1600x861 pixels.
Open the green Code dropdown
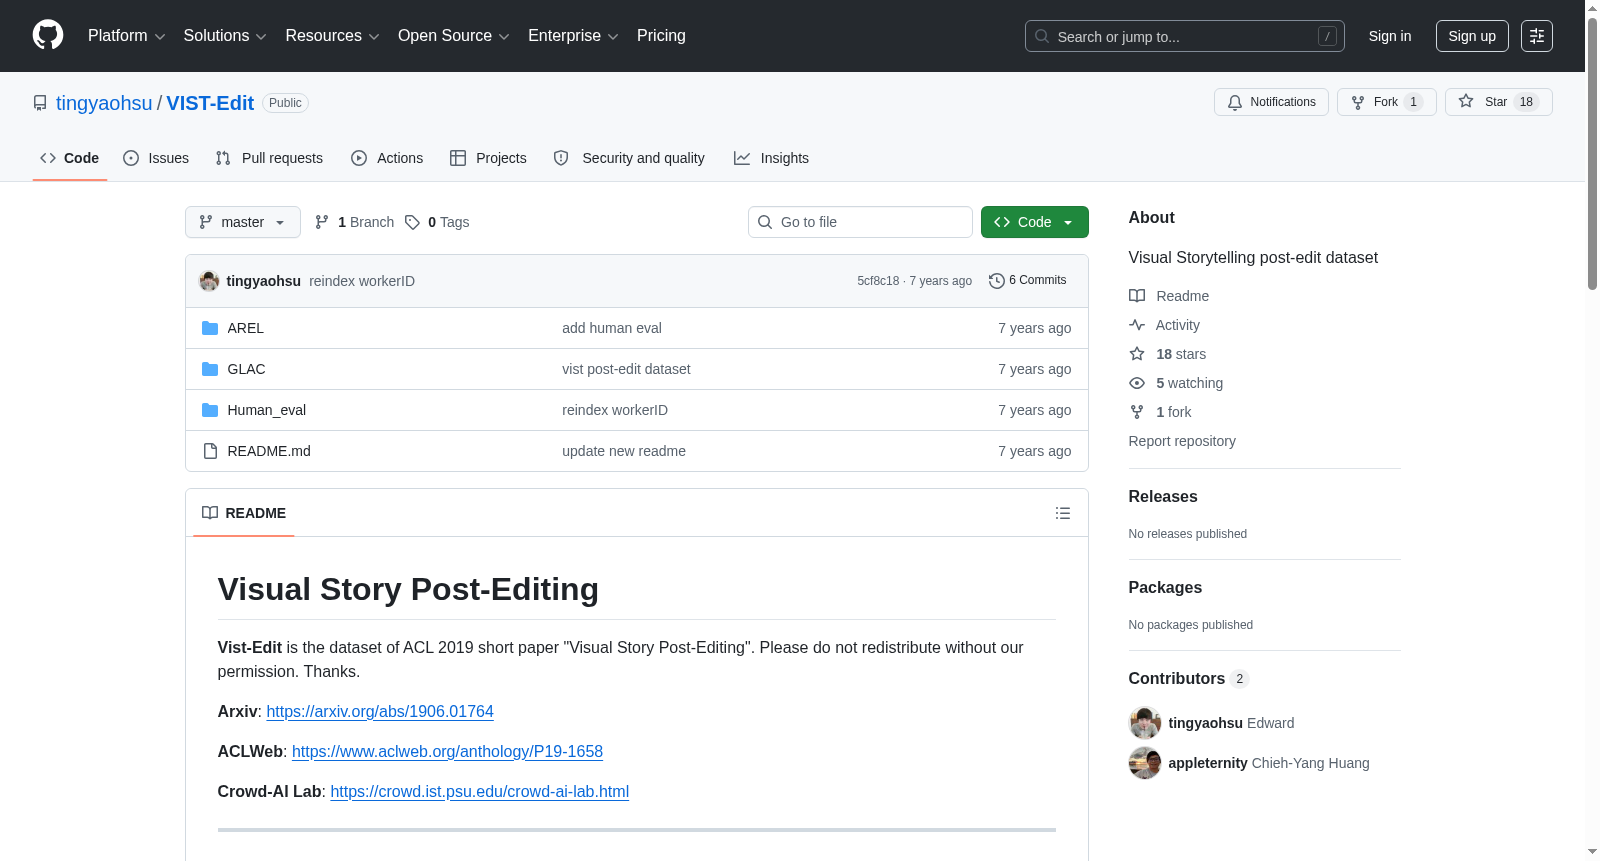(x=1035, y=222)
